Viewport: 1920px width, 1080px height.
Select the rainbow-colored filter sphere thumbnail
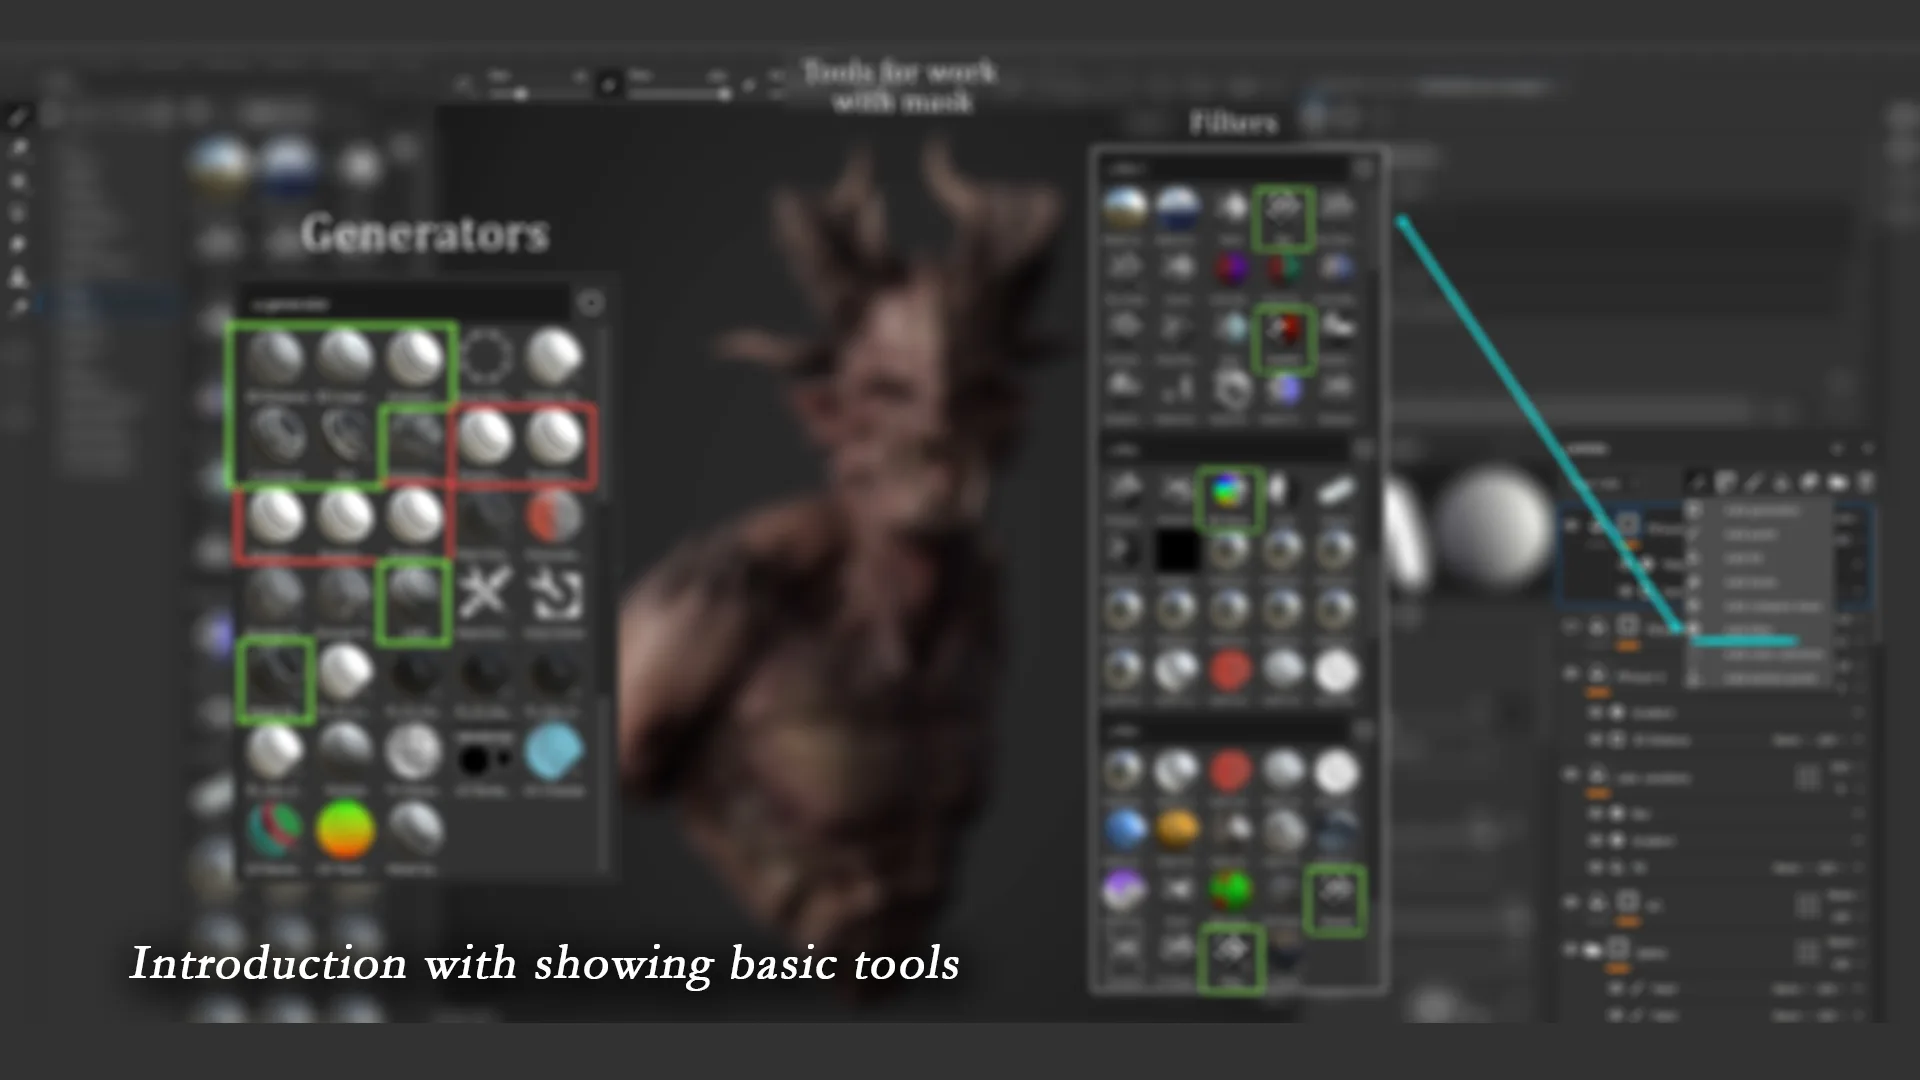(1228, 492)
